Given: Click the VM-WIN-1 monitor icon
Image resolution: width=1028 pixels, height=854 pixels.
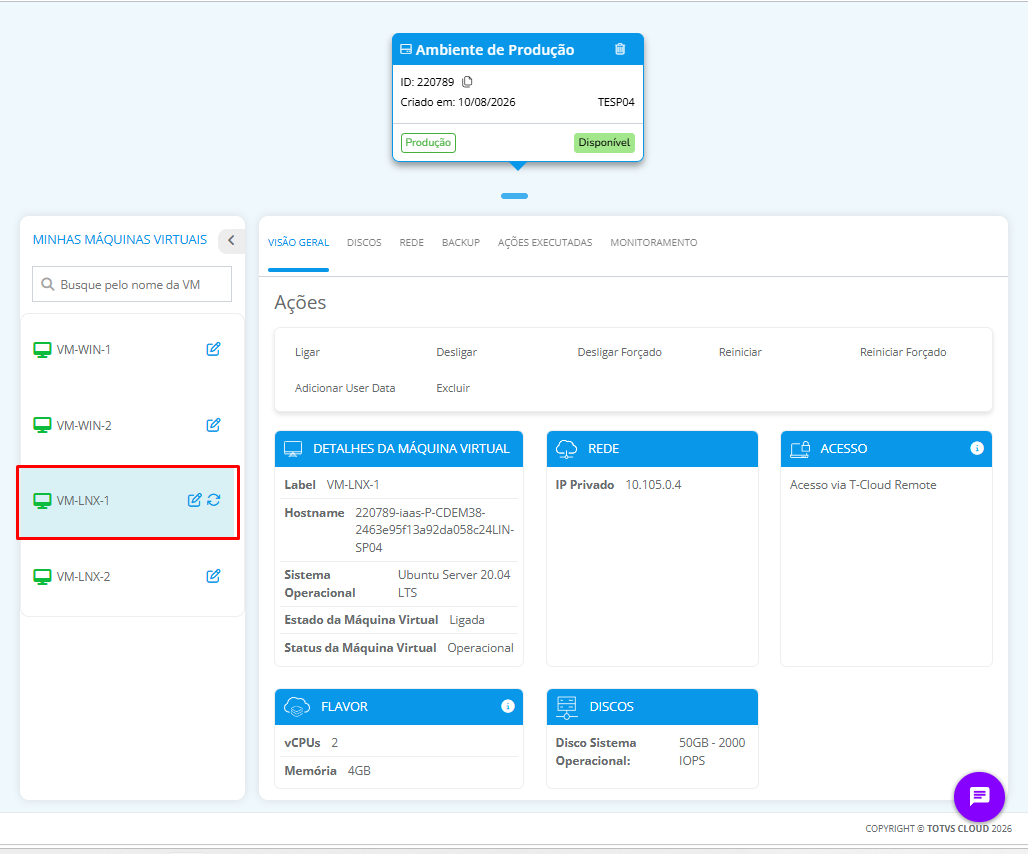Looking at the screenshot, I should (x=42, y=350).
